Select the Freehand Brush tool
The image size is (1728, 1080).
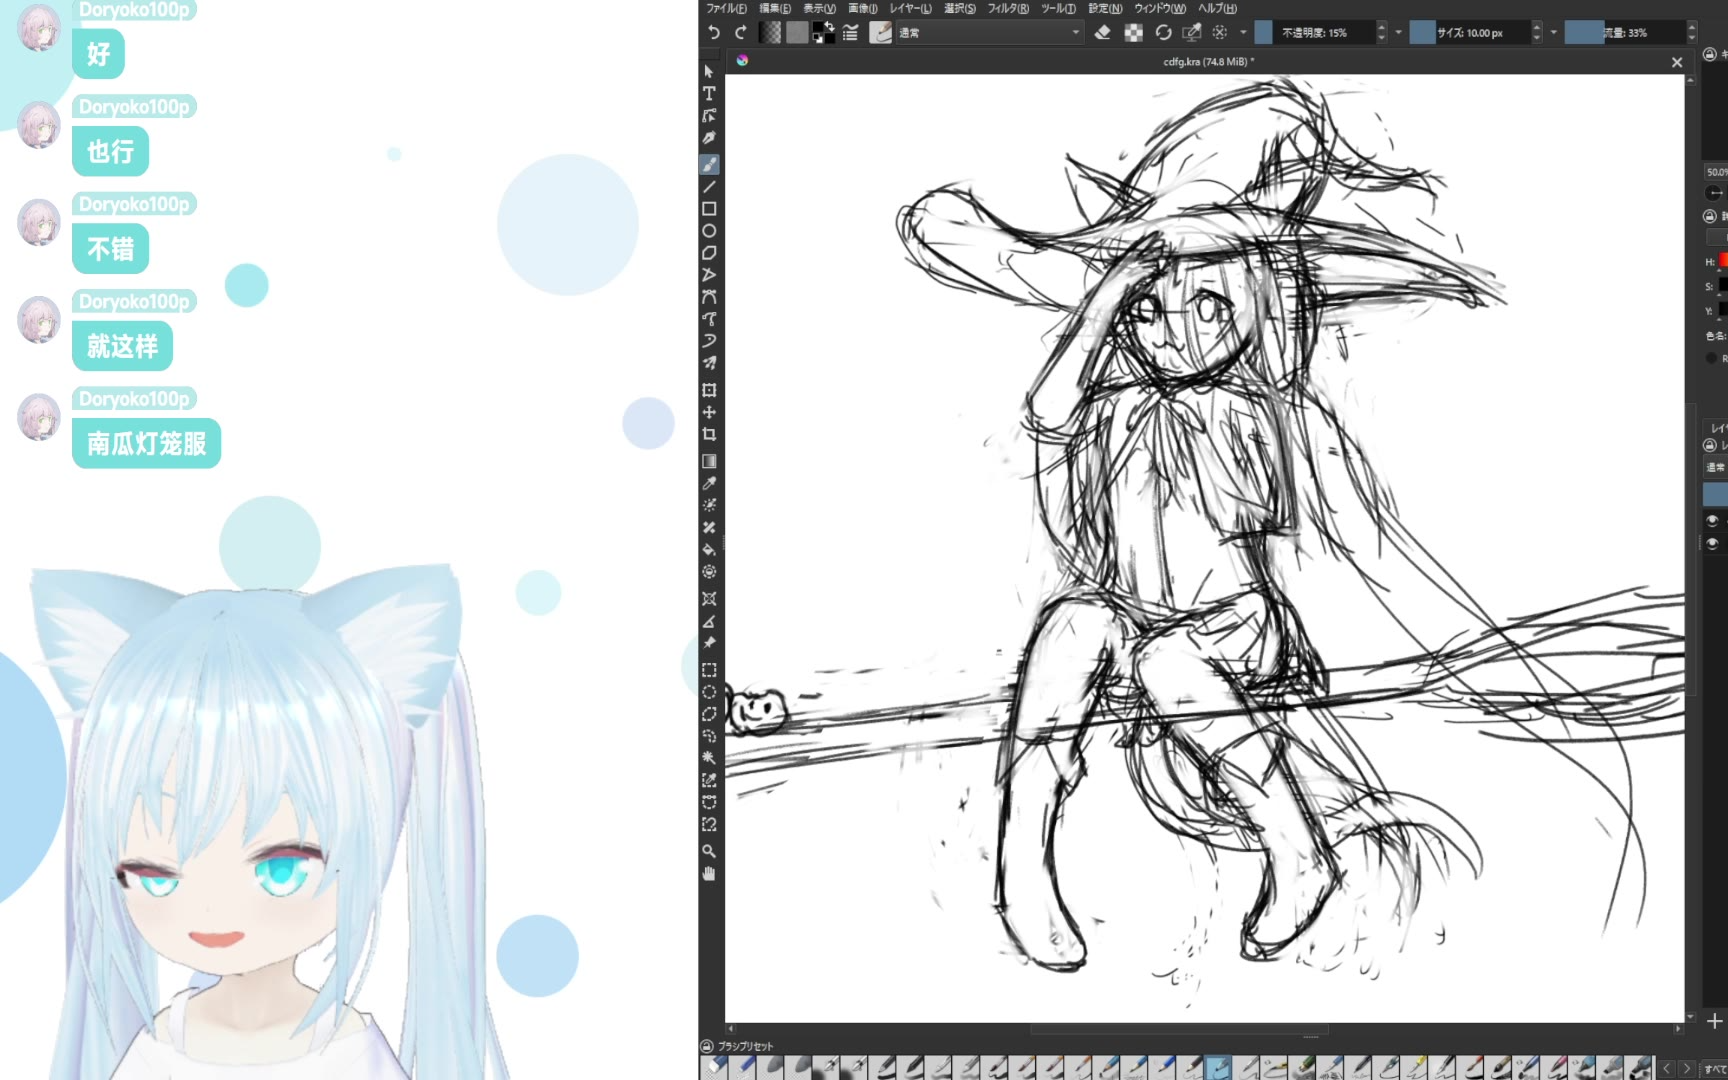pyautogui.click(x=709, y=164)
